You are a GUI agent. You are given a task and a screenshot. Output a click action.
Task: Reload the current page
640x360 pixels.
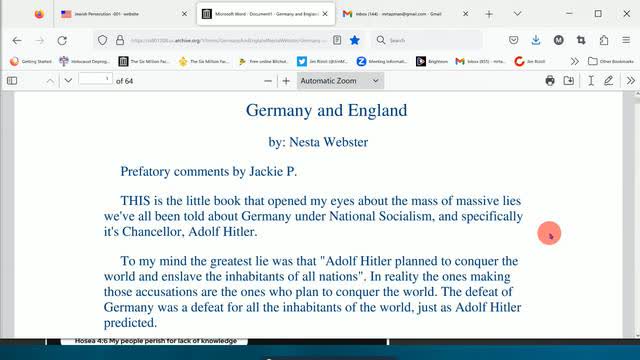coord(62,40)
